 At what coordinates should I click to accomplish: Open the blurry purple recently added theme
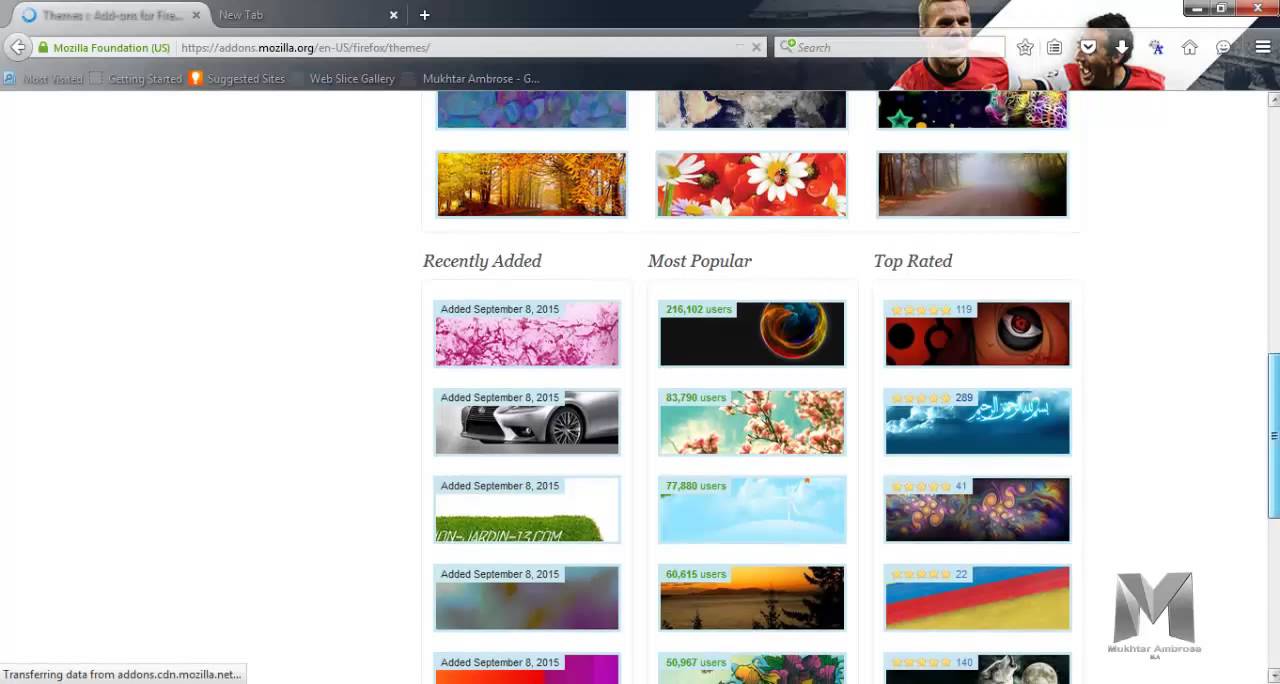coord(527,598)
